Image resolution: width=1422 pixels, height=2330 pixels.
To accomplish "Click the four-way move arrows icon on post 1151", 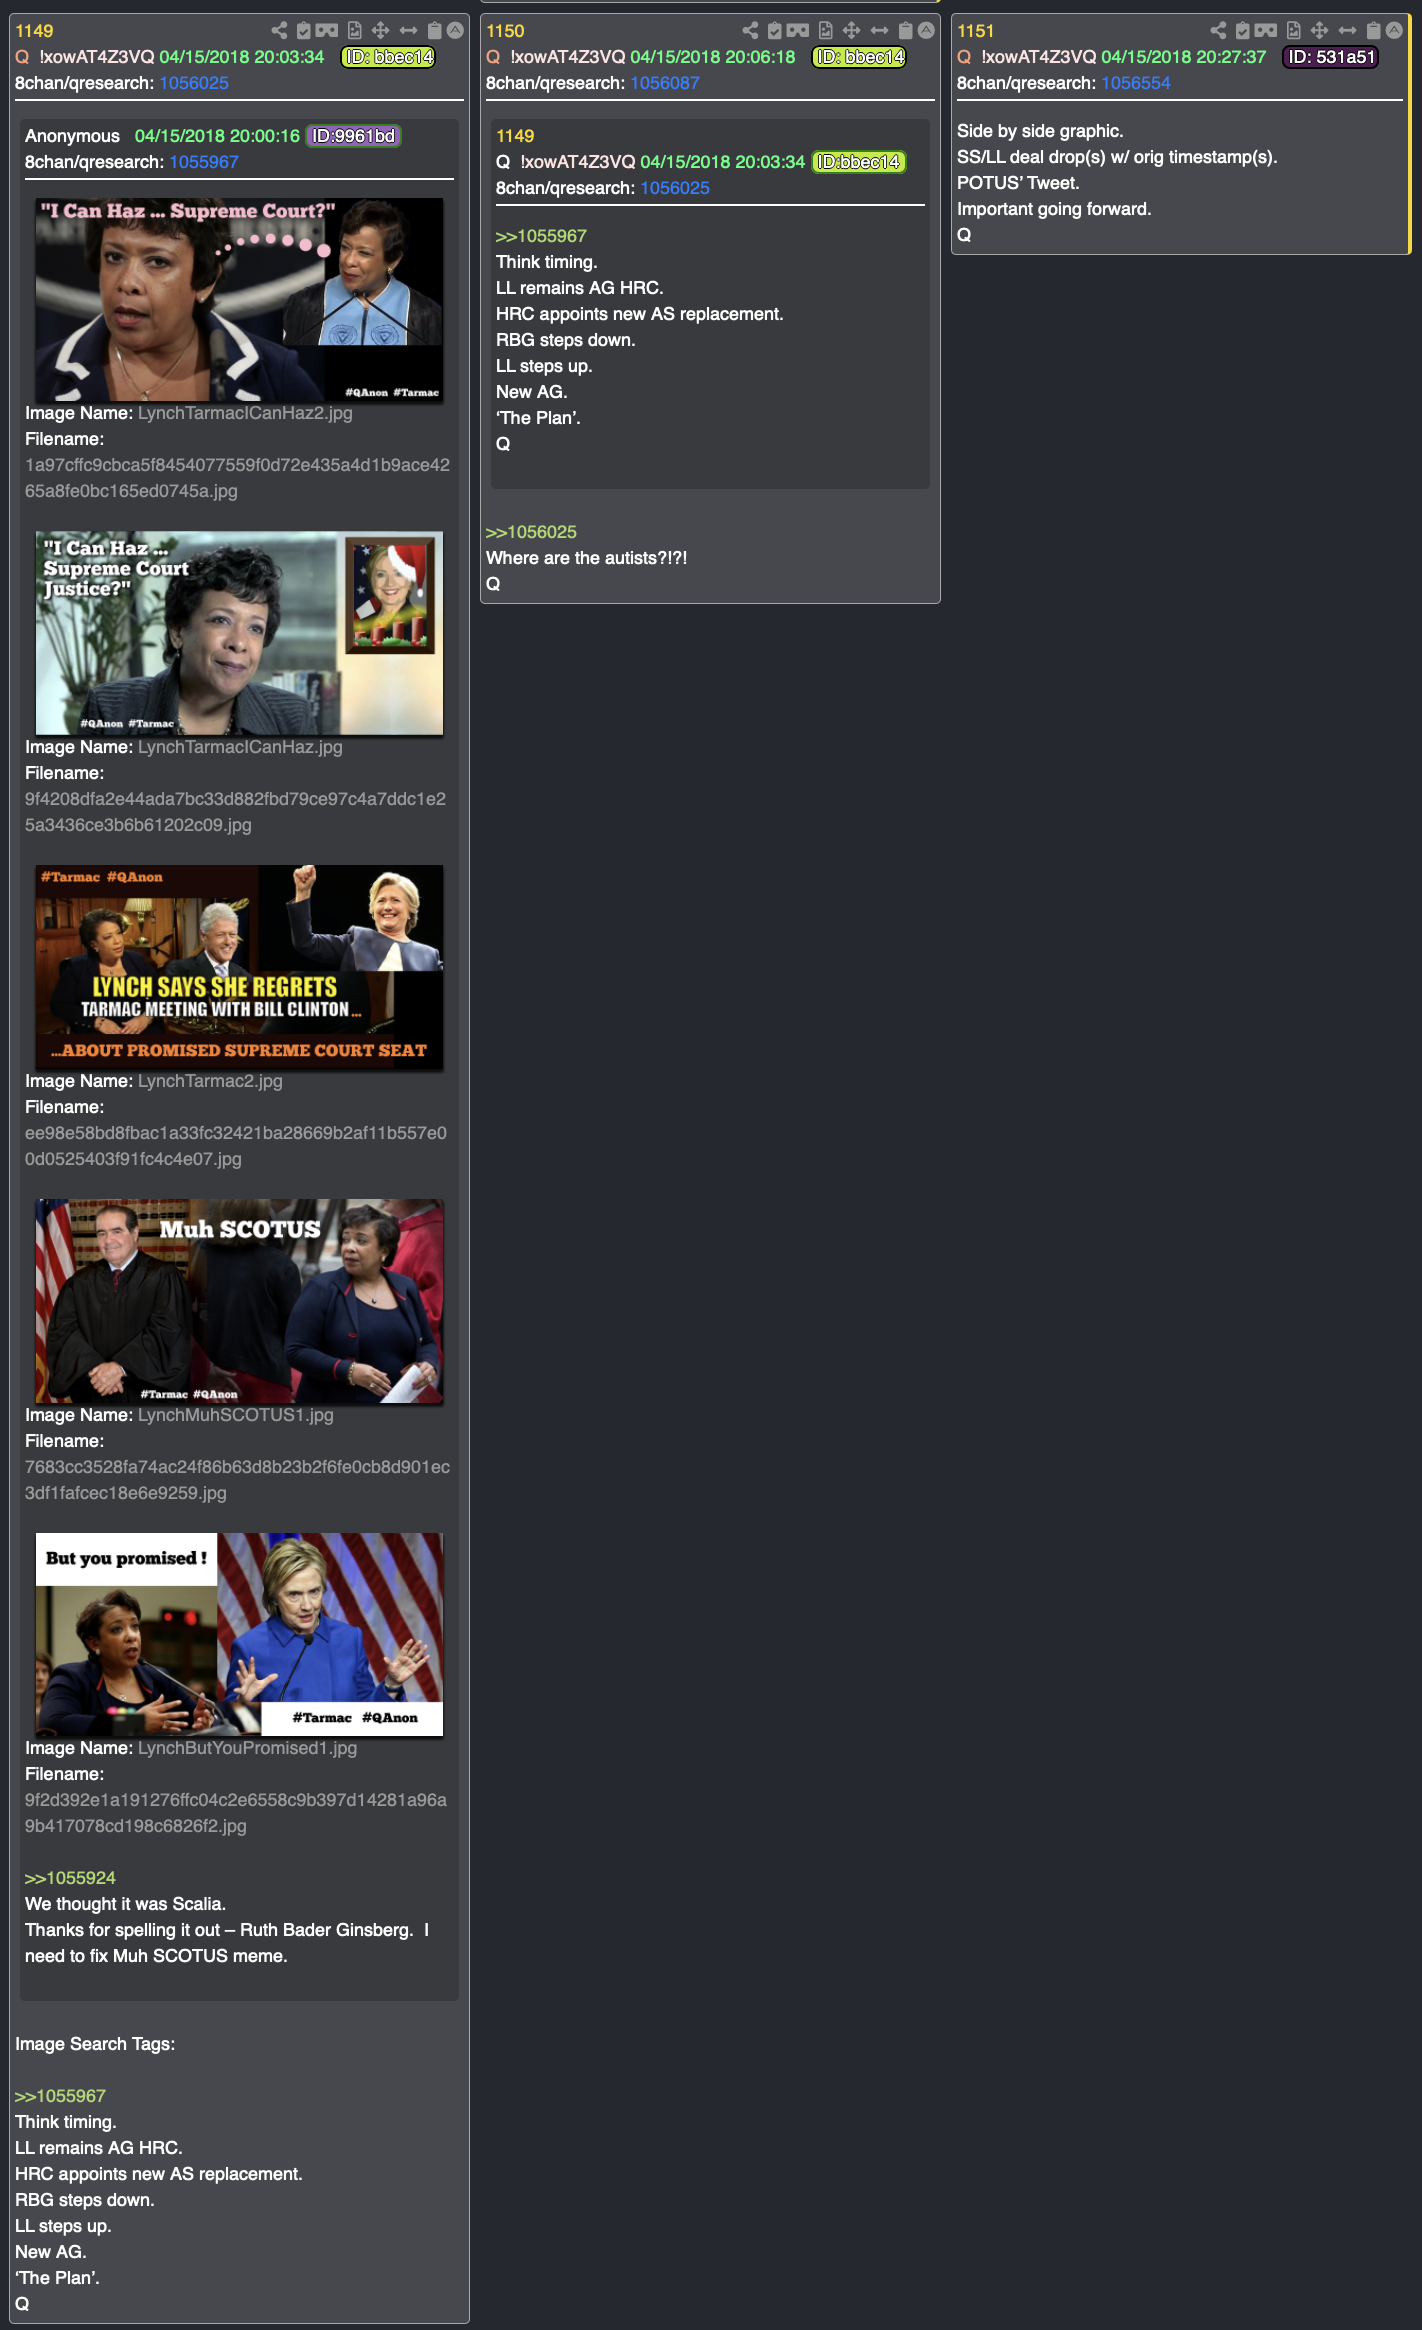I will coord(1319,31).
